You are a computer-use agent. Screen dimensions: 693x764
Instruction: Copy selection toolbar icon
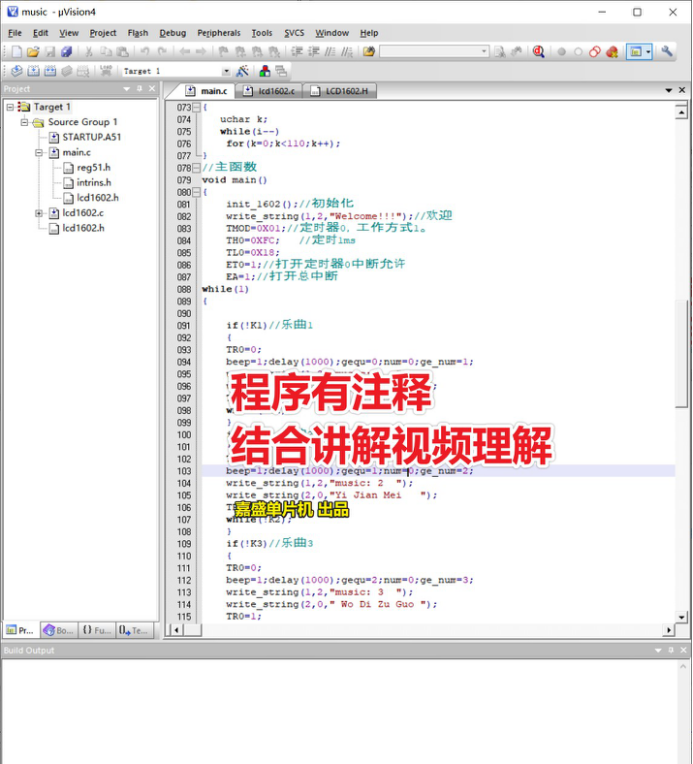pyautogui.click(x=106, y=52)
